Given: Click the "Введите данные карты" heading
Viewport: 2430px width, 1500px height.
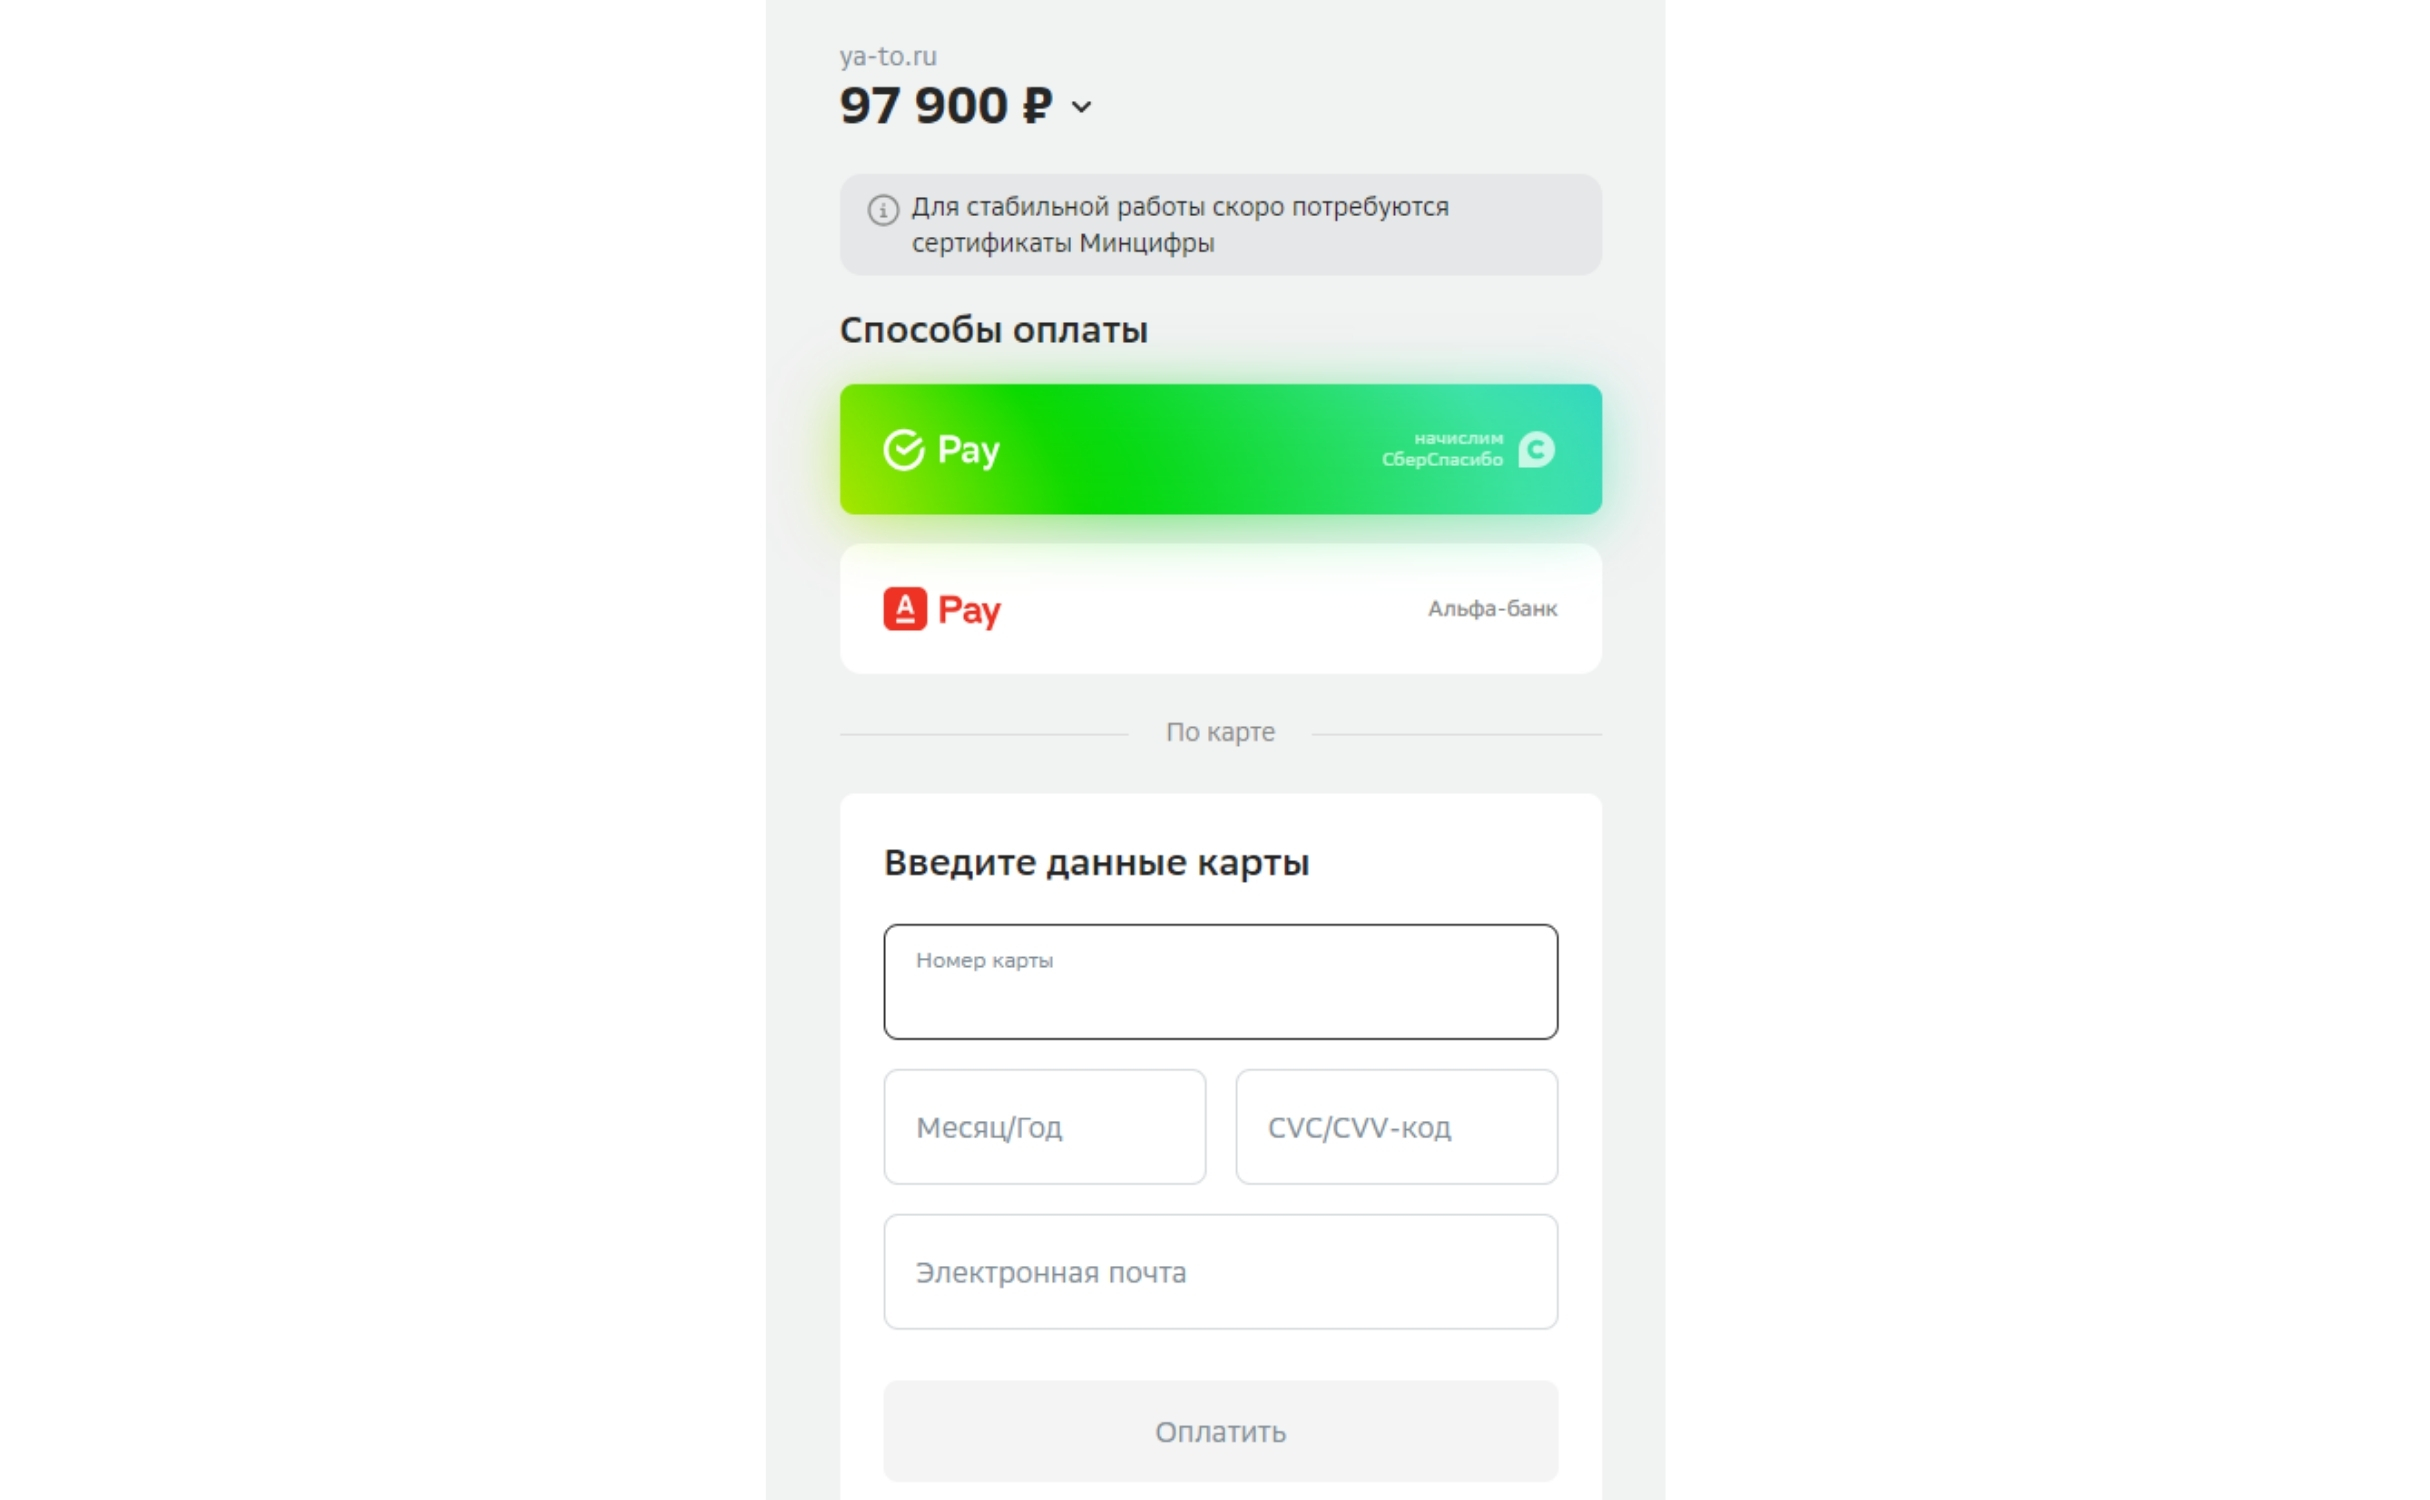Looking at the screenshot, I should (1096, 862).
